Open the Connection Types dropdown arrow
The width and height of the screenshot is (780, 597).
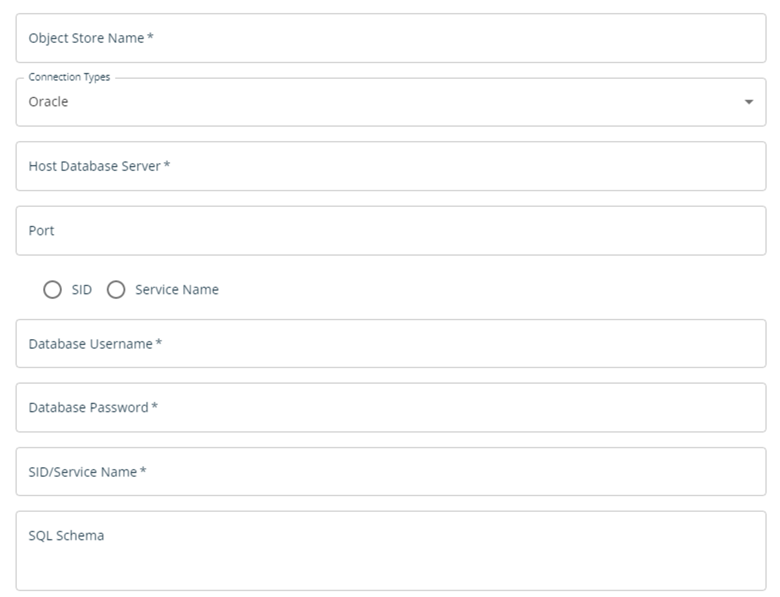(749, 102)
